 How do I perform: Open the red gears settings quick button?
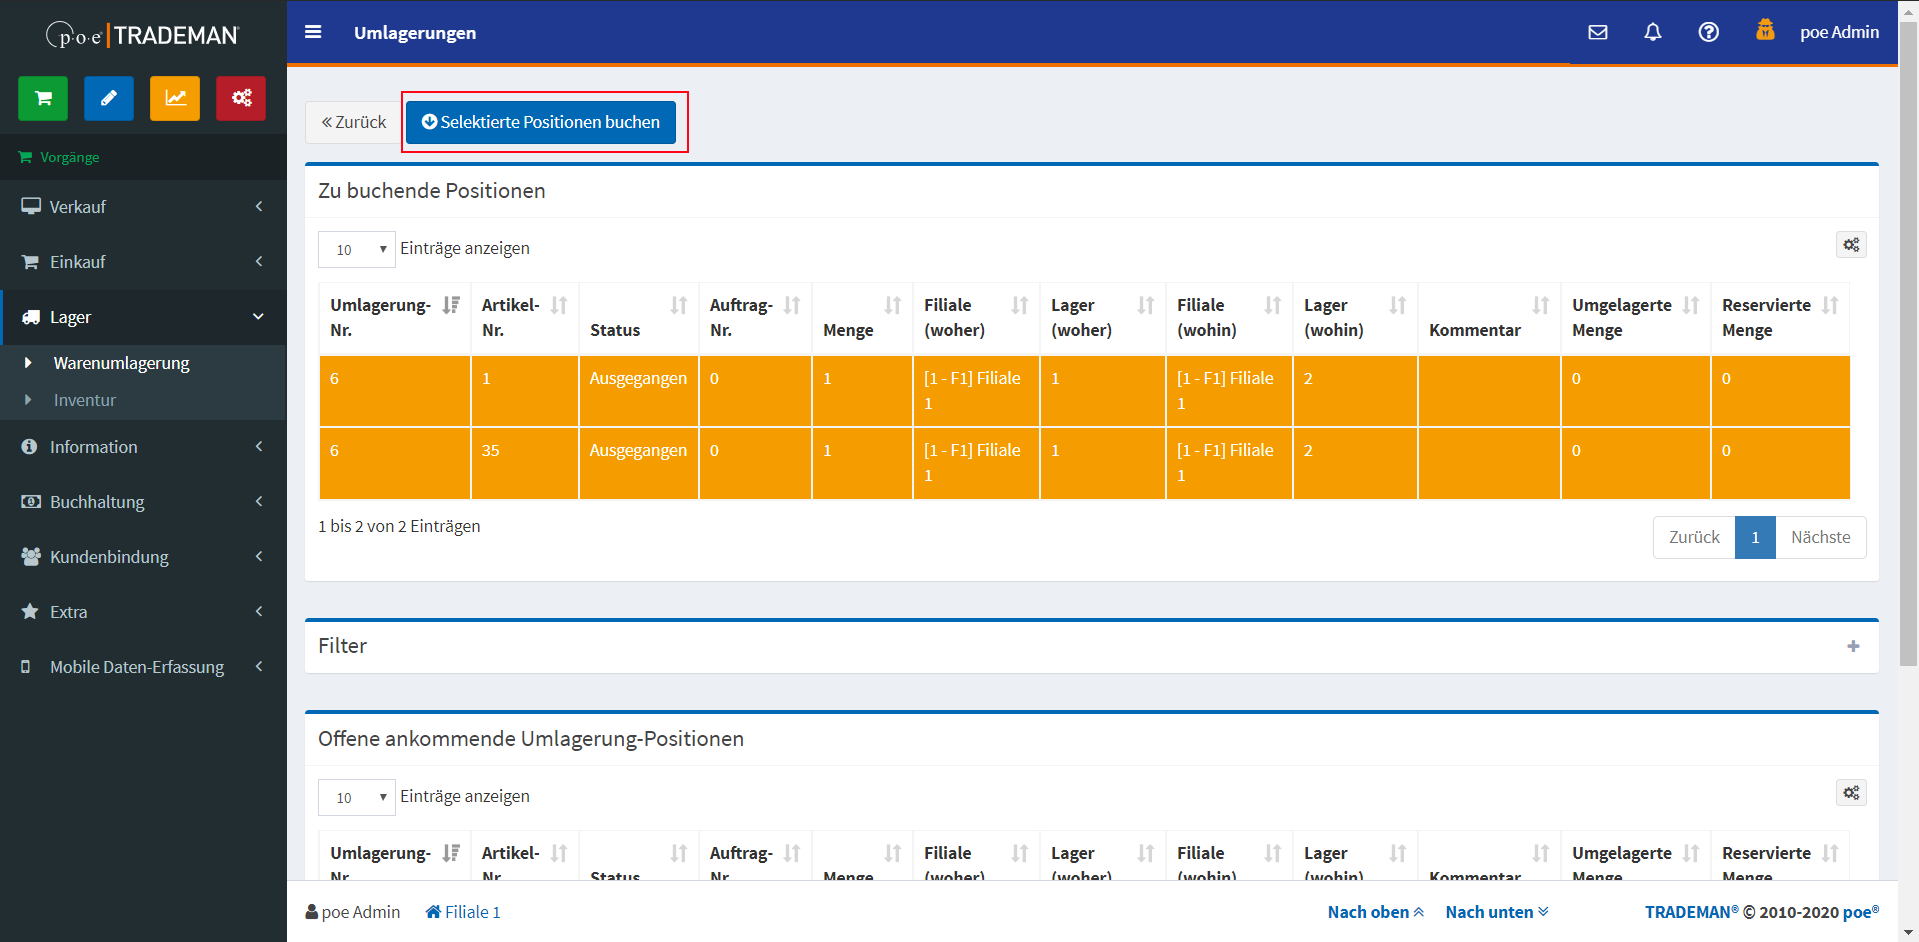pyautogui.click(x=241, y=98)
